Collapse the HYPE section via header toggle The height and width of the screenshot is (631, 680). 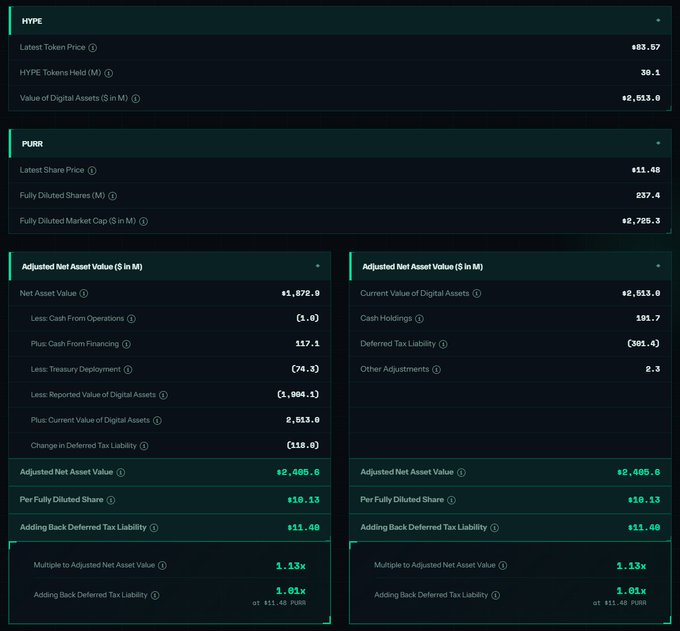click(x=658, y=20)
